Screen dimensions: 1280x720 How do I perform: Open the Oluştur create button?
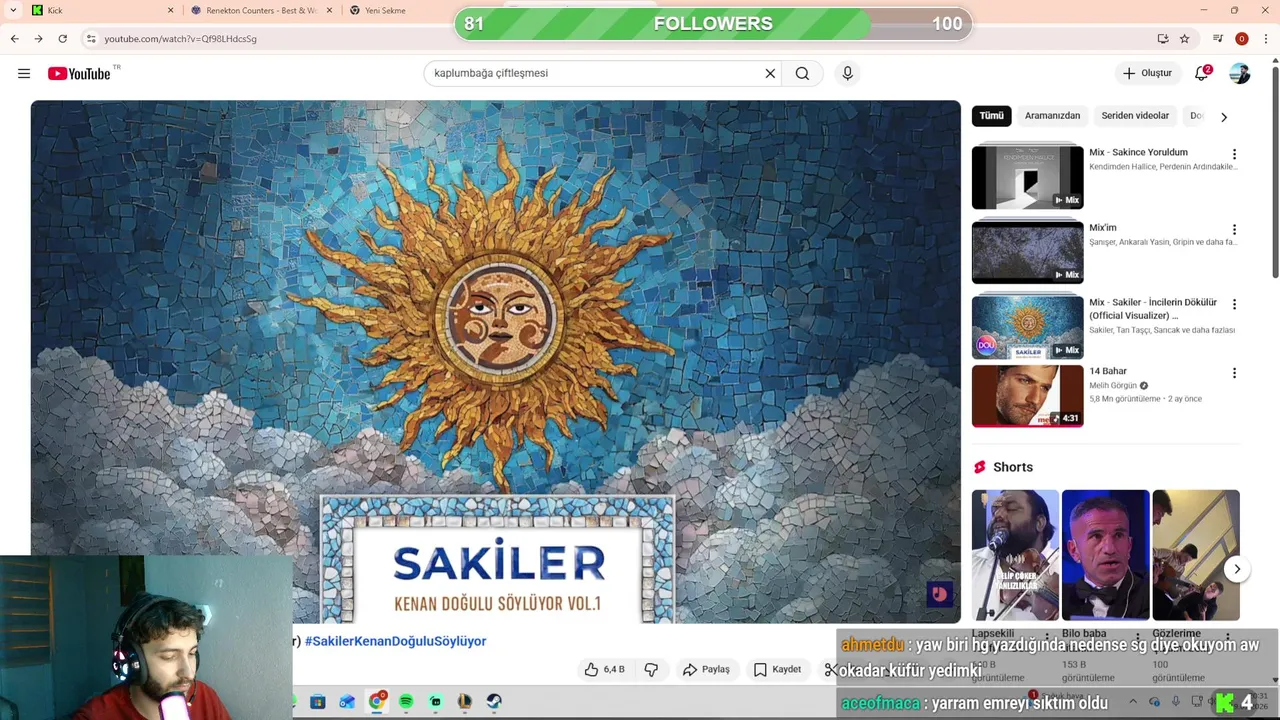tap(1147, 73)
